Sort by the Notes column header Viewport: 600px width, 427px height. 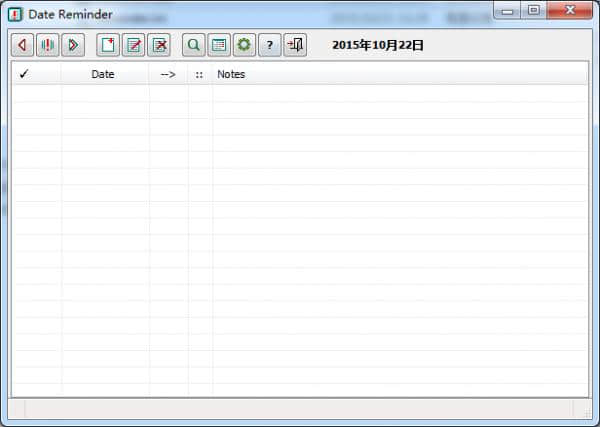[231, 74]
